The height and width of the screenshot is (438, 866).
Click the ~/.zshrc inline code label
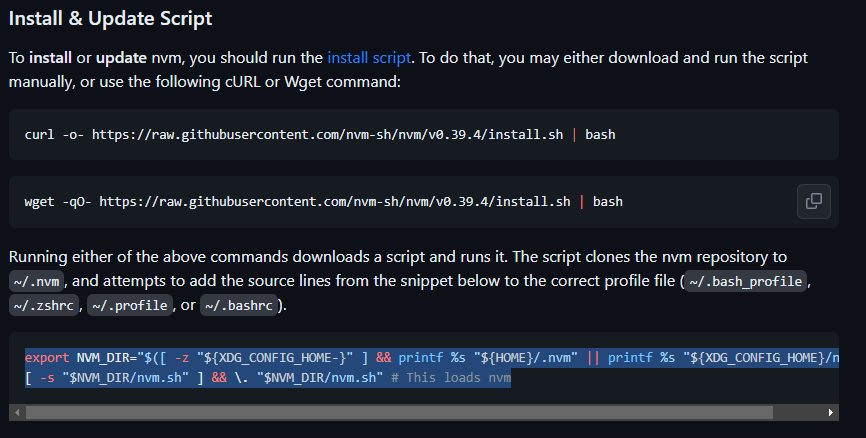click(x=44, y=305)
